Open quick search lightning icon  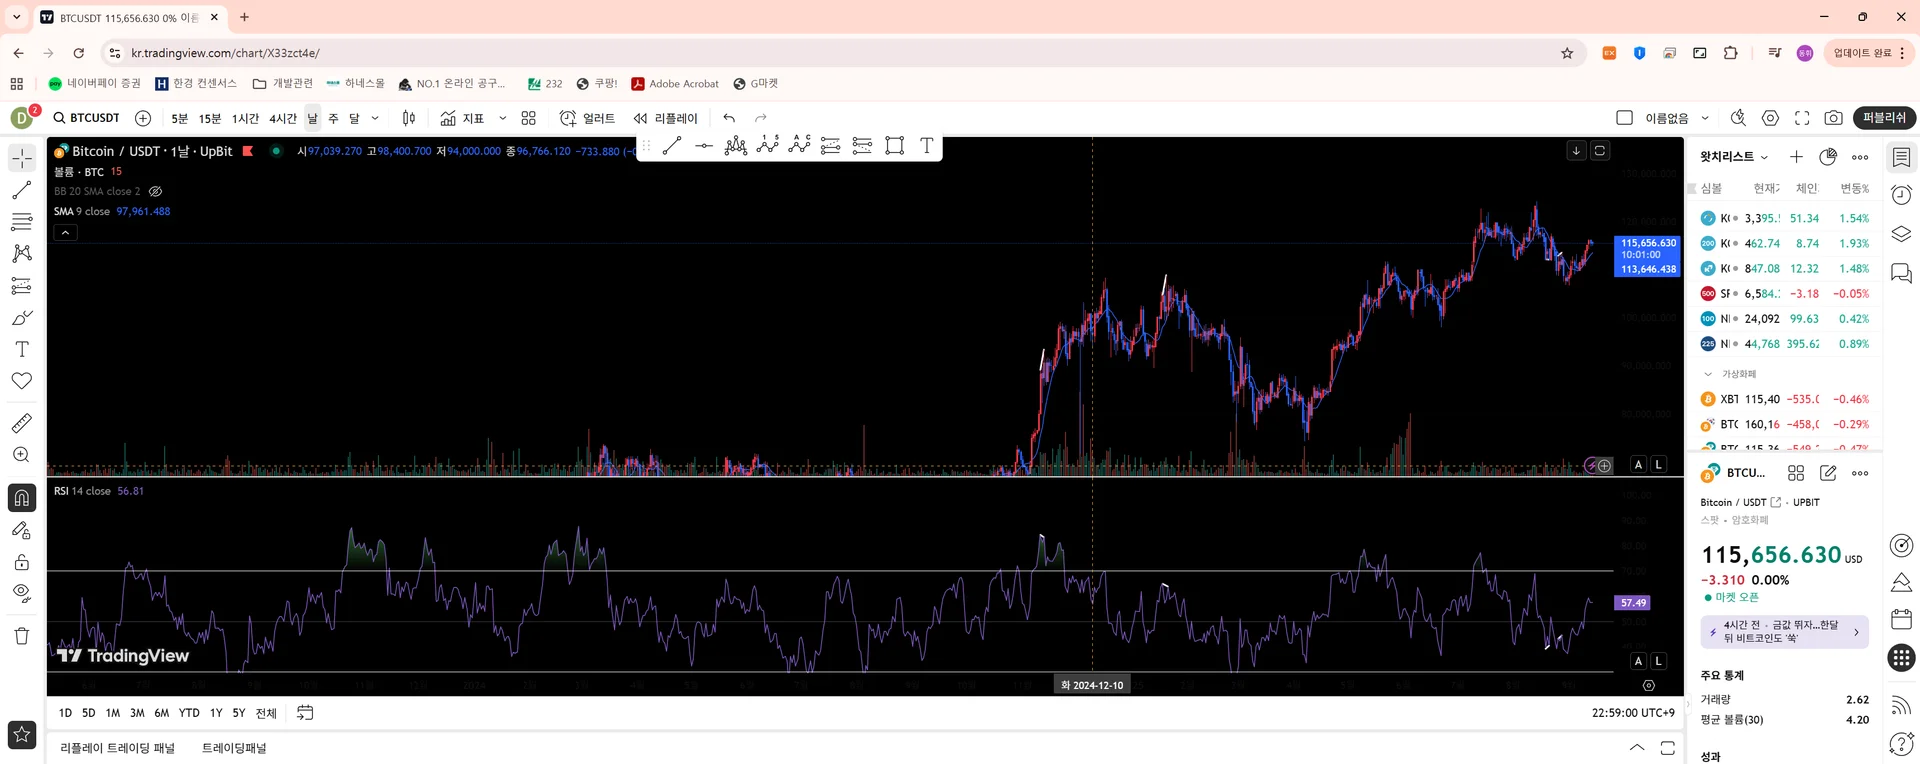1738,118
